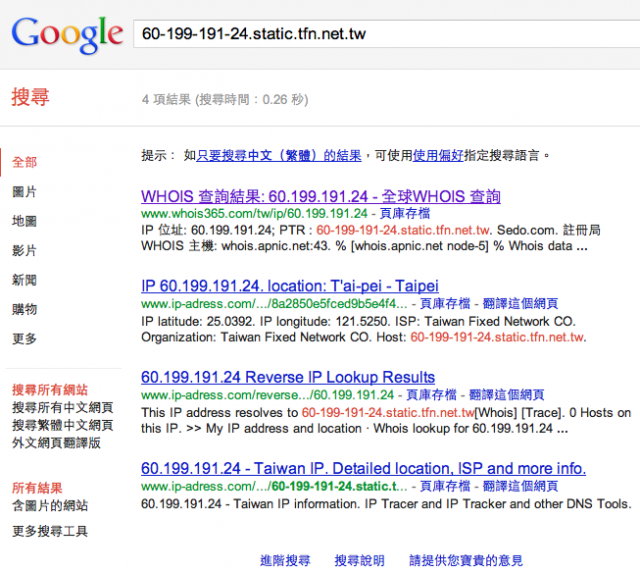Click 翻譯這個網頁 for Reverse IP Lookup result
This screenshot has width=640, height=573.
507,395
